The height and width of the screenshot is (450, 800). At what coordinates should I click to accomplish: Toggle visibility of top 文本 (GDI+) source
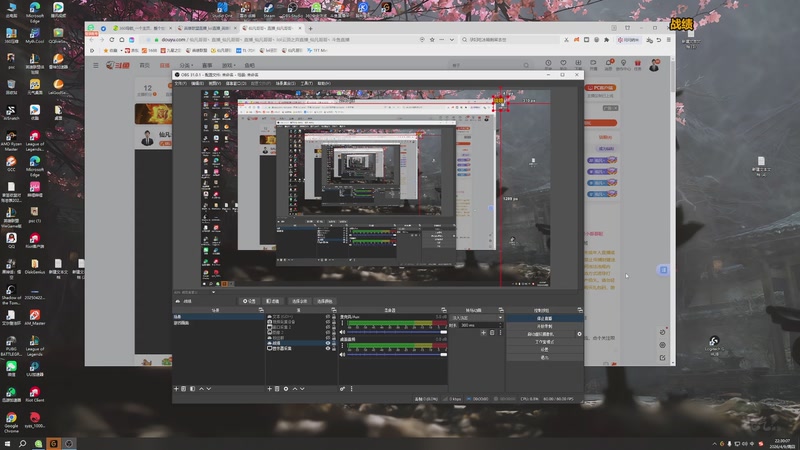point(328,316)
